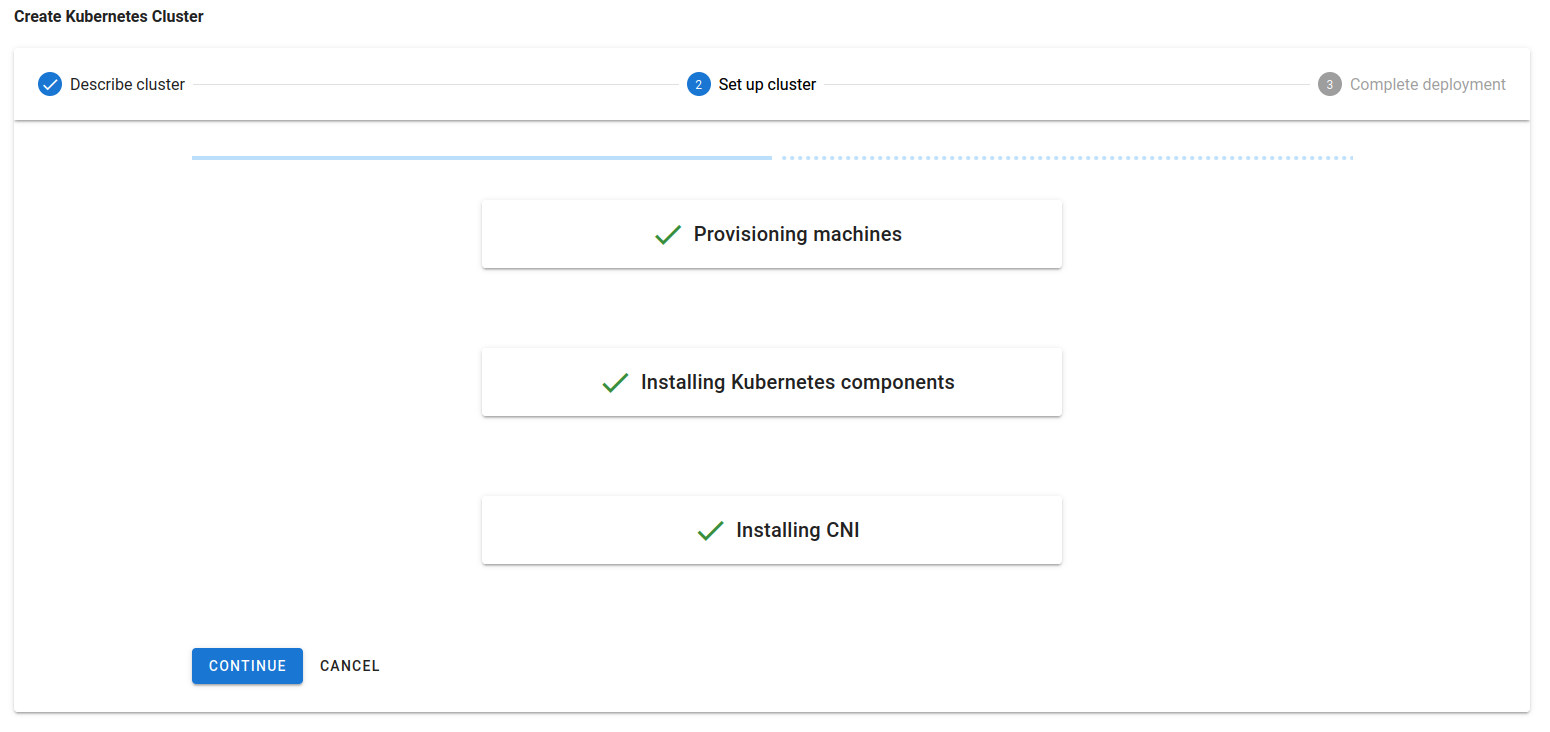Click the Create Kubernetes Cluster title
Screen dimensions: 1550x732
click(x=108, y=17)
